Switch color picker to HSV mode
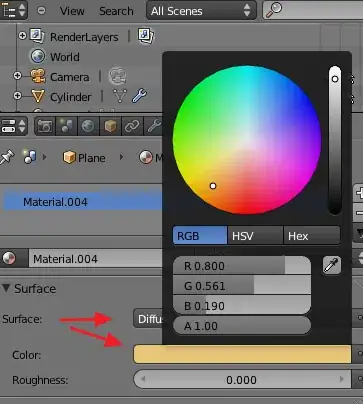363x404 pixels. click(x=255, y=236)
